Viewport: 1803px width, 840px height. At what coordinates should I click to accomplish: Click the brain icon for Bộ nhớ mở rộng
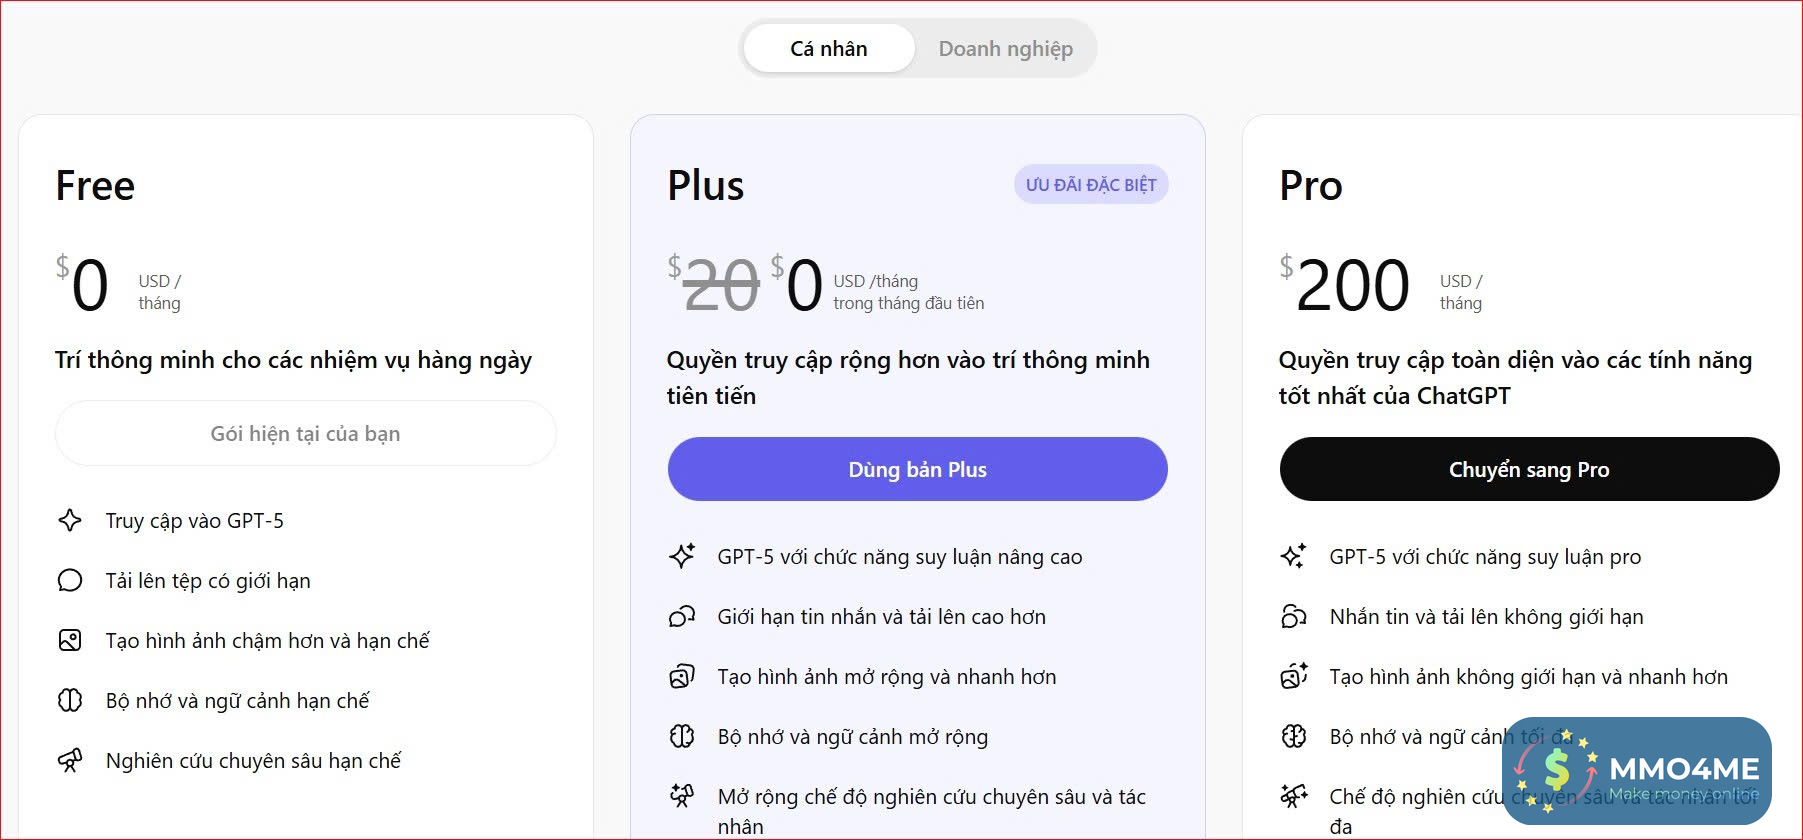pyautogui.click(x=682, y=737)
